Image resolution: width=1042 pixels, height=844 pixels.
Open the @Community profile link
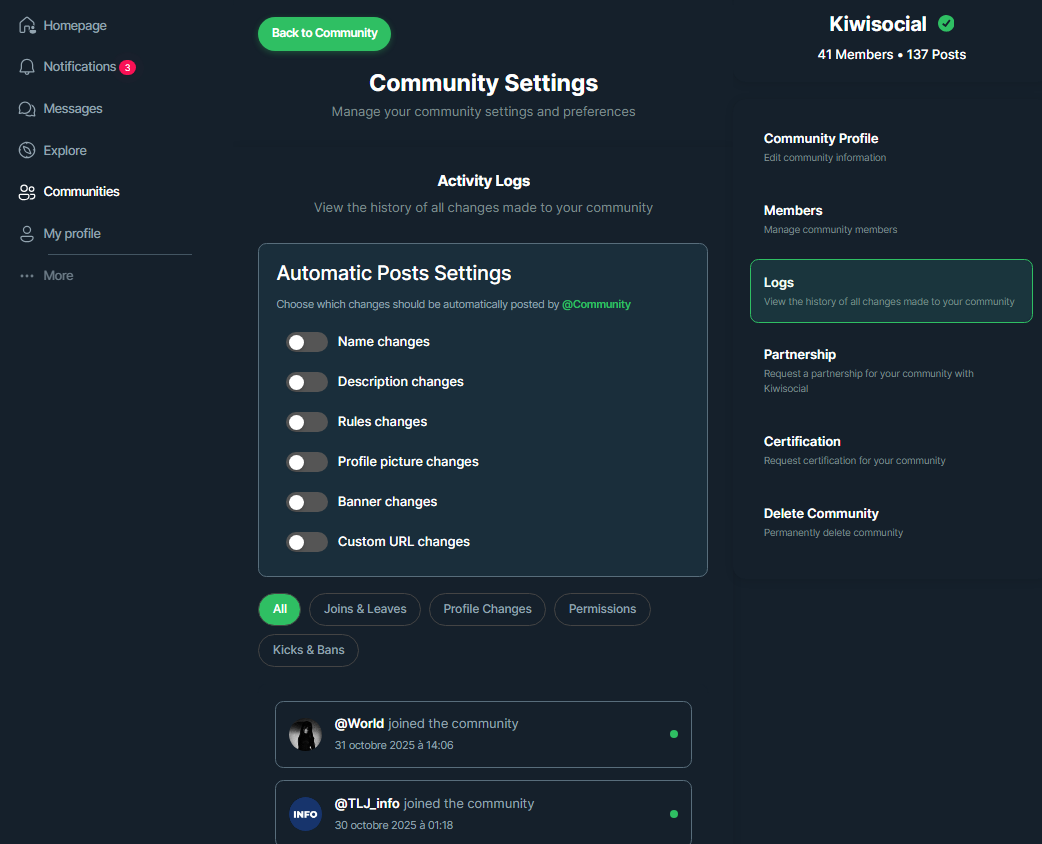[596, 304]
